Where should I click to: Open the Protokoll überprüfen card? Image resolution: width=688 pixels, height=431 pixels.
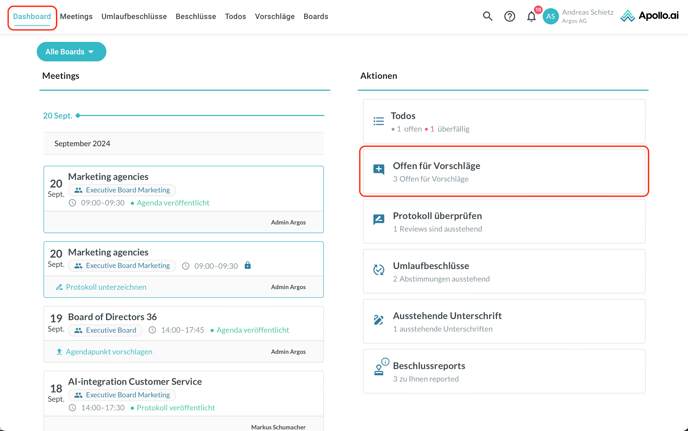pos(504,221)
